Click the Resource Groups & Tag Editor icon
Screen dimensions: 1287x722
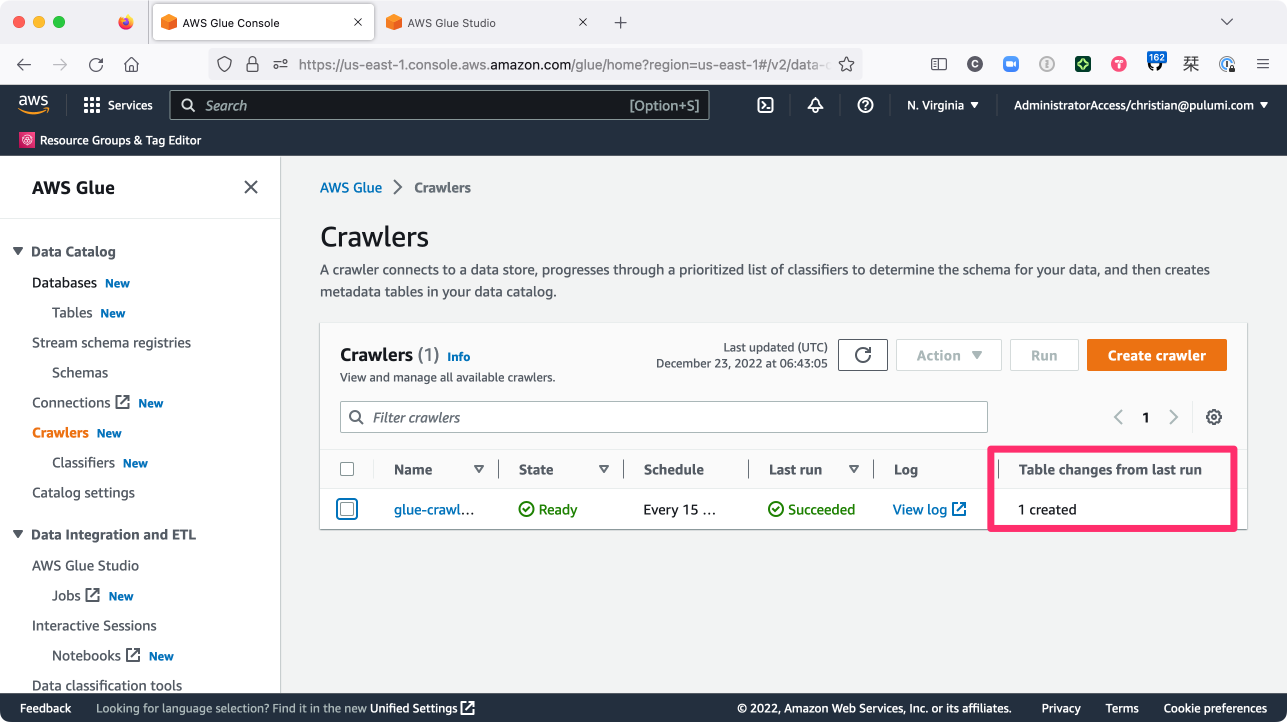click(x=27, y=140)
